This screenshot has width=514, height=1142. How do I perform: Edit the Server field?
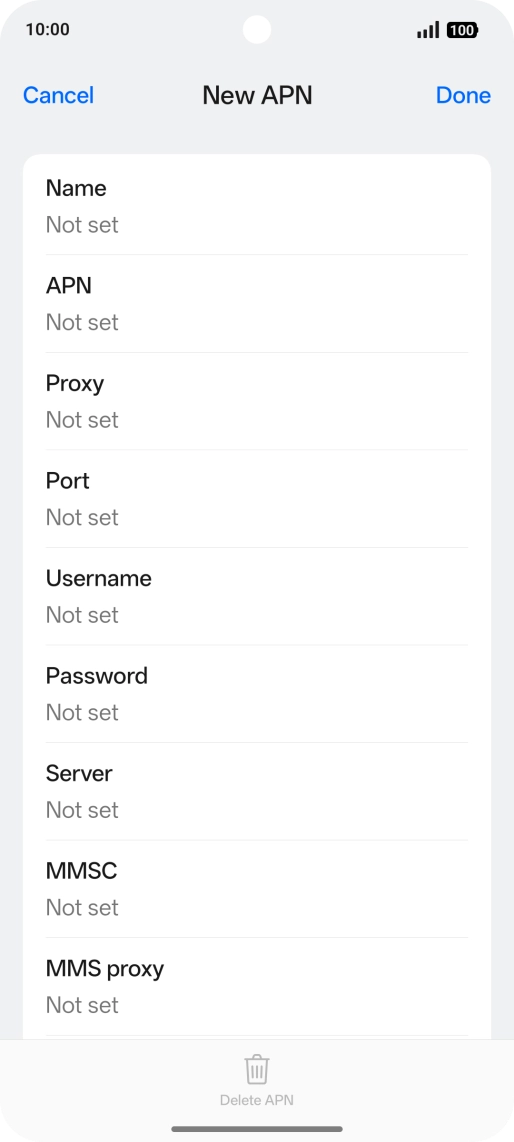257,792
